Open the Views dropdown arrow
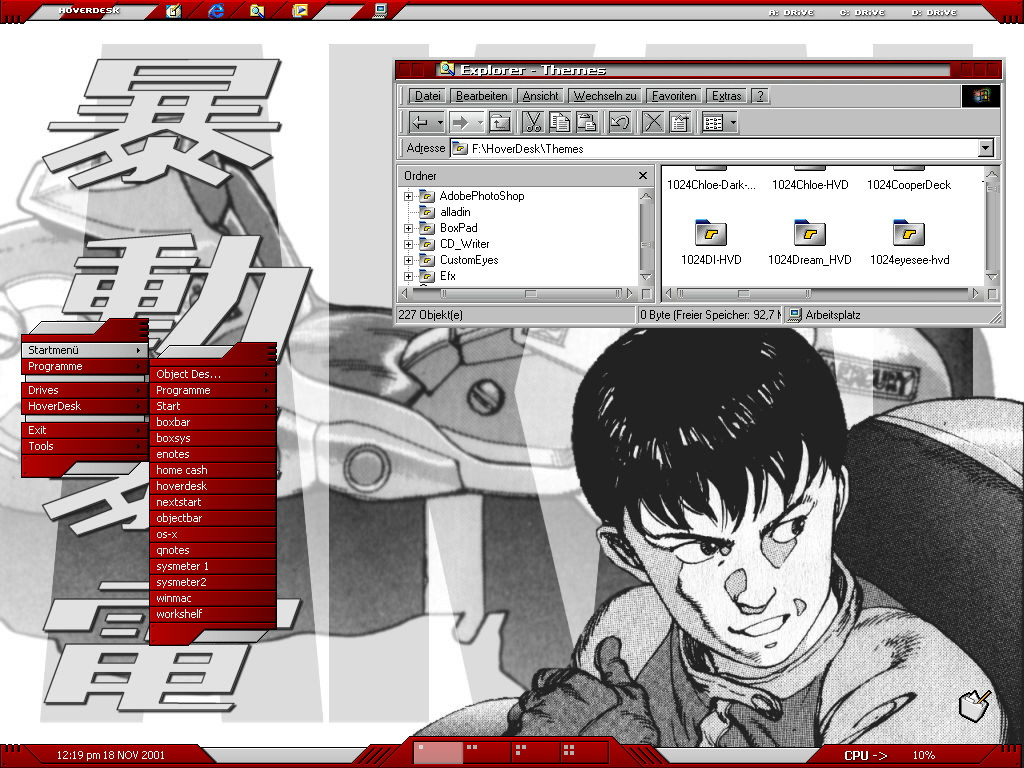 click(733, 122)
